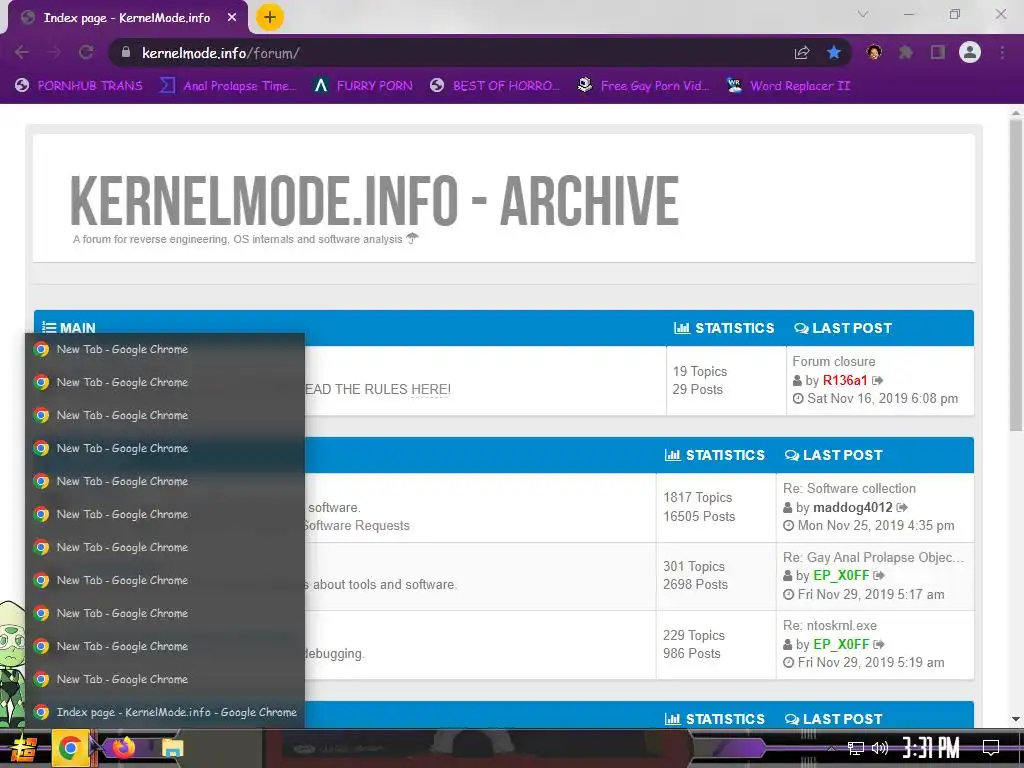Click the Chrome taskbar icon

[x=71, y=748]
